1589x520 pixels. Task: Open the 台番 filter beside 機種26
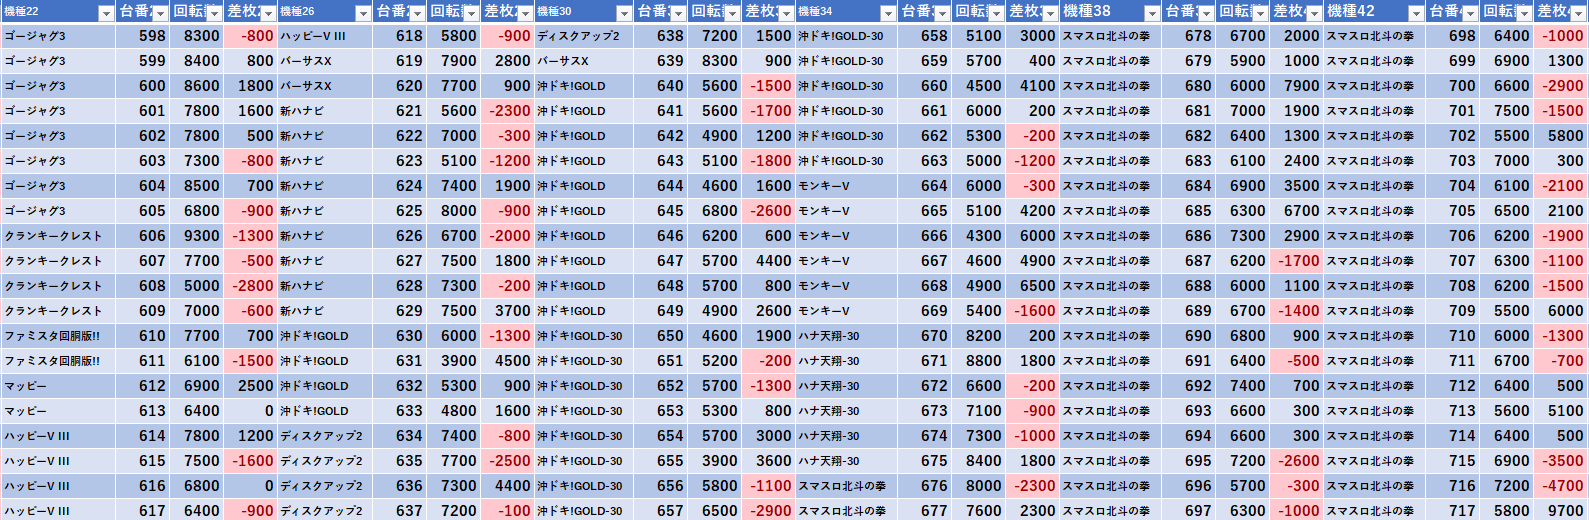pos(418,13)
